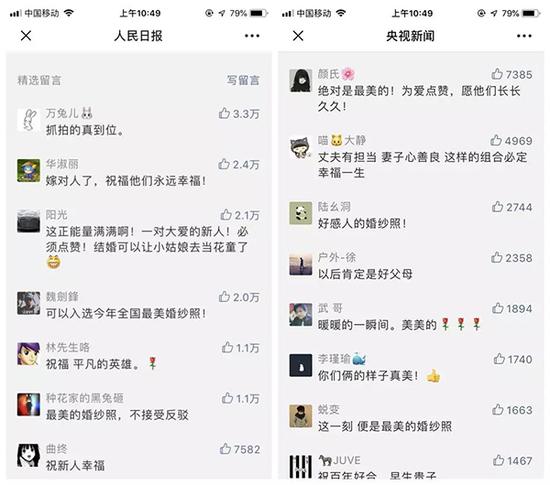Open the three-dot menu on 人民日报 page
Image resolution: width=550 pixels, height=485 pixels.
(252, 36)
